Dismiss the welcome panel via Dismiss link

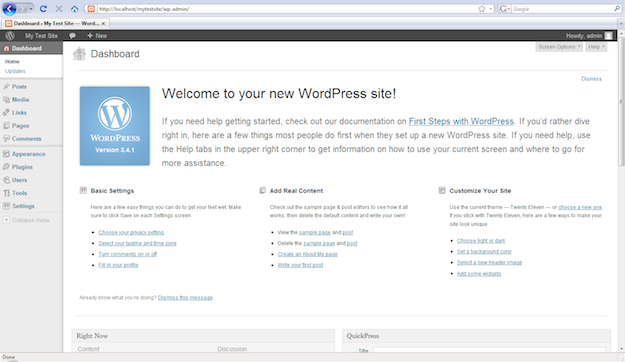[x=592, y=79]
